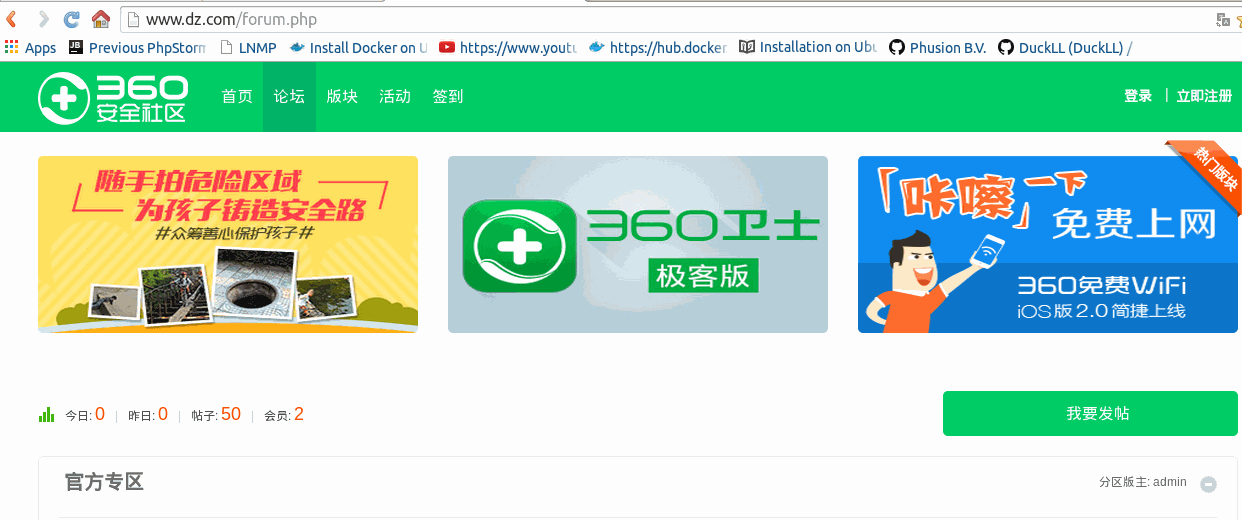
Task: Open the Apps bookmarks shortcut
Action: click(x=31, y=47)
